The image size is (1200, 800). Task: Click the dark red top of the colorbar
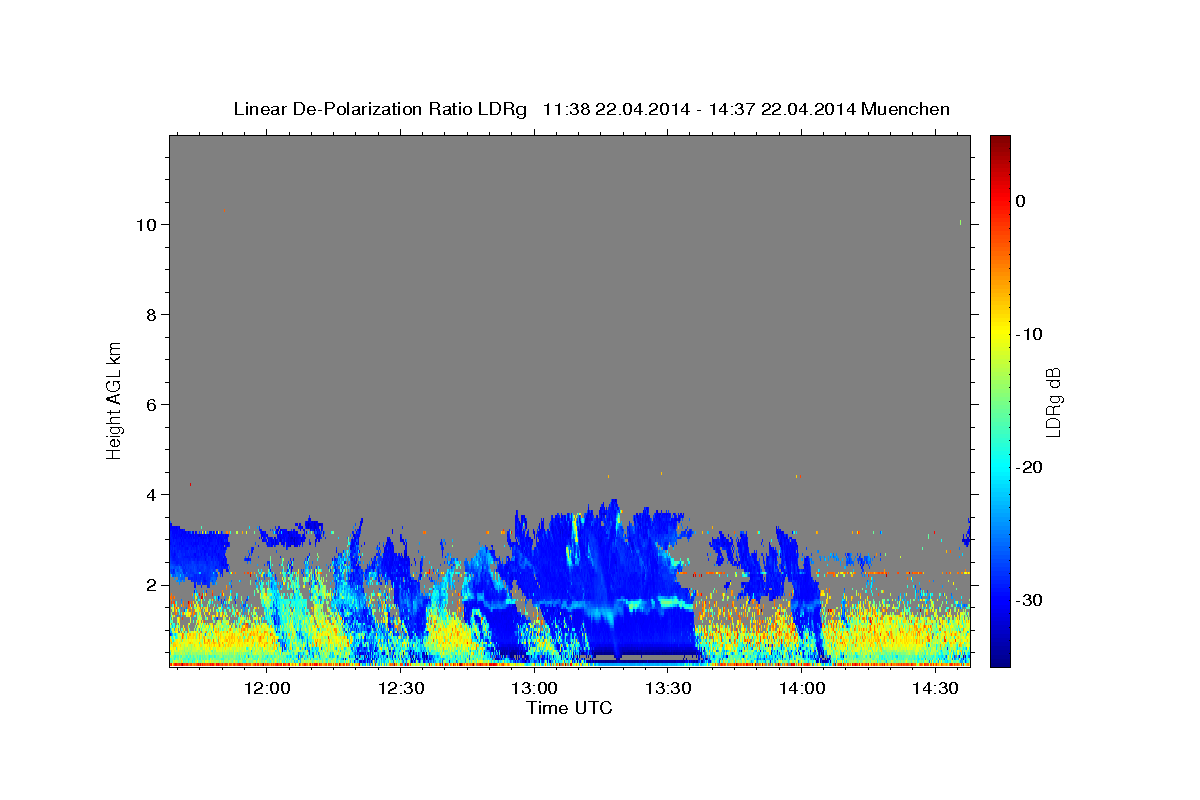click(1000, 142)
